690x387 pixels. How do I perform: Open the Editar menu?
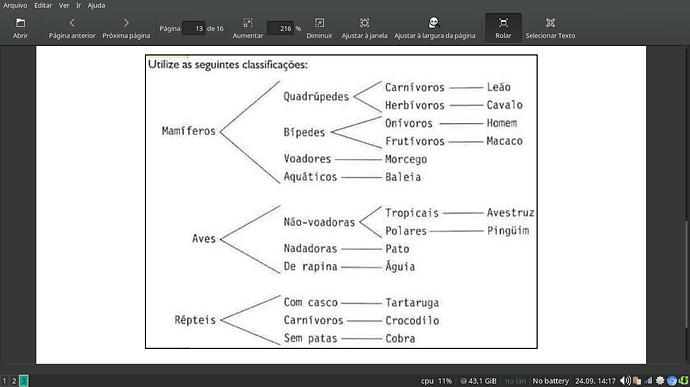tap(43, 5)
